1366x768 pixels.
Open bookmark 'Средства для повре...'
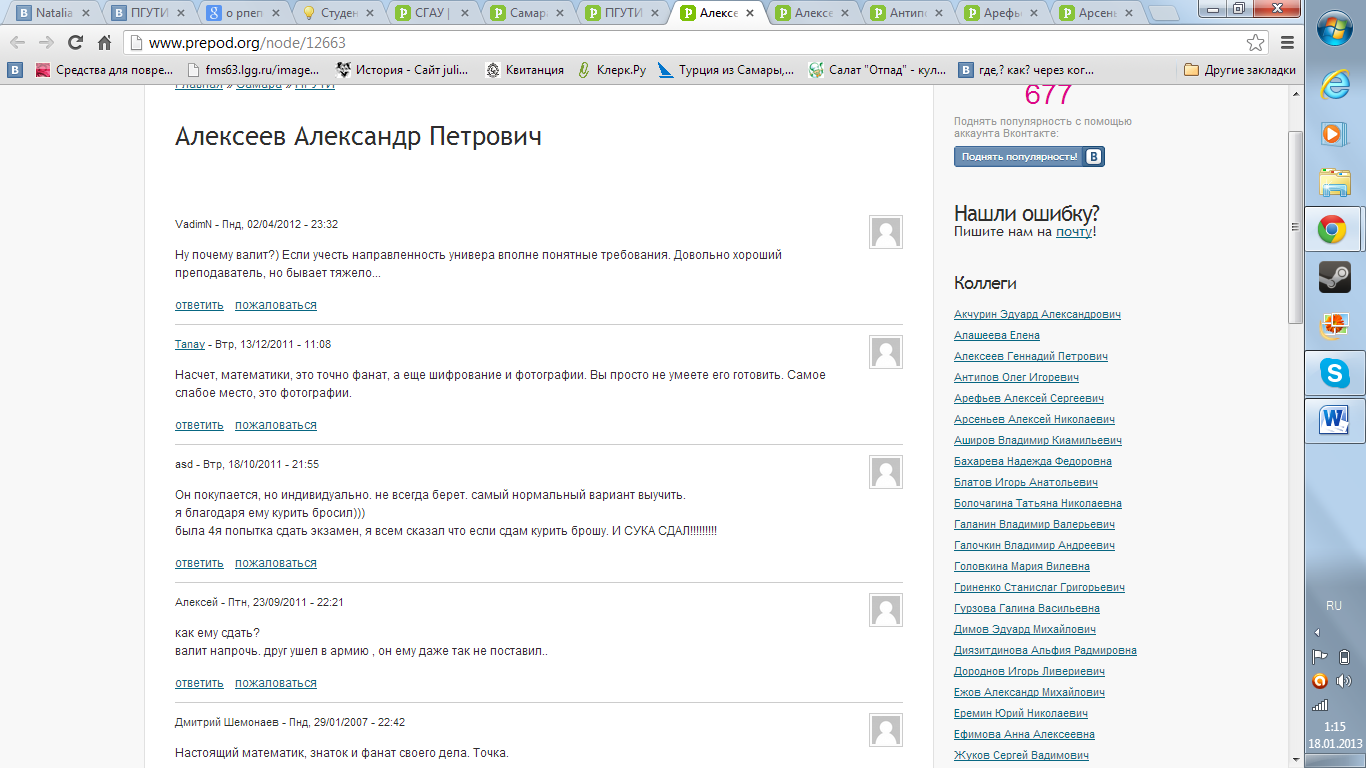(105, 70)
